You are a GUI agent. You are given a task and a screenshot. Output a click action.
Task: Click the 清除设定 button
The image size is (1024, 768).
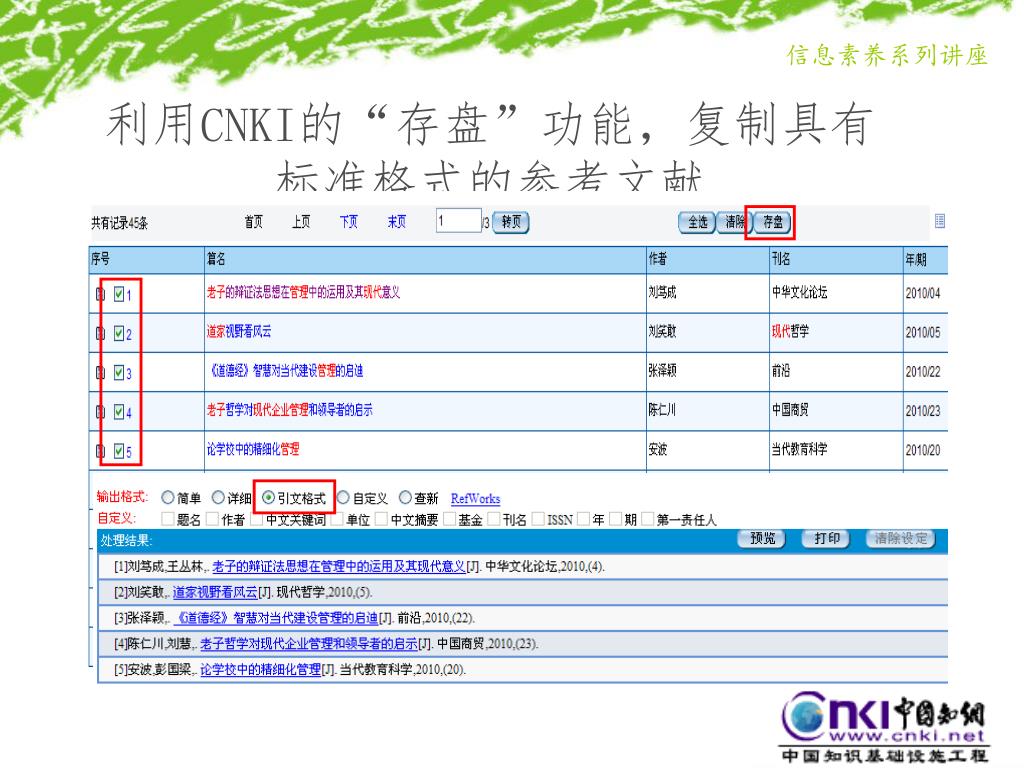(x=901, y=539)
